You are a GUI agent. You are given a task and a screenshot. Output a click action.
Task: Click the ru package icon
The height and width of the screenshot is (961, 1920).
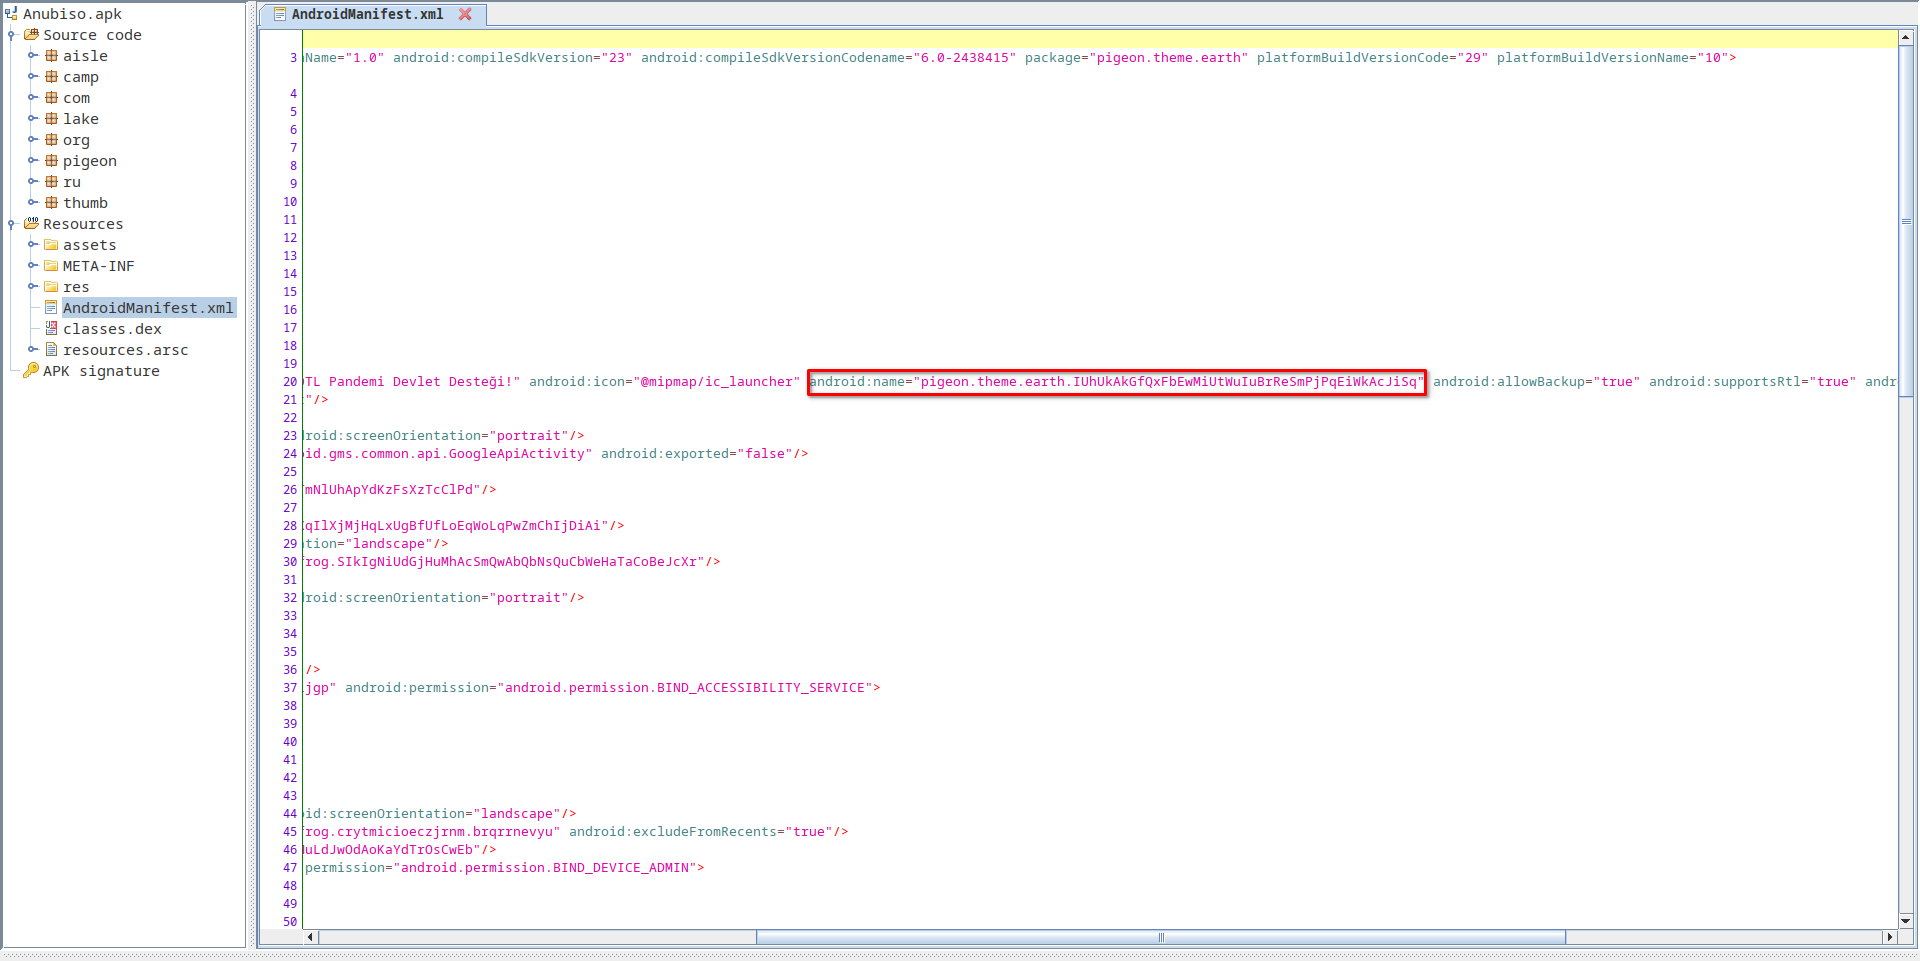pyautogui.click(x=51, y=182)
